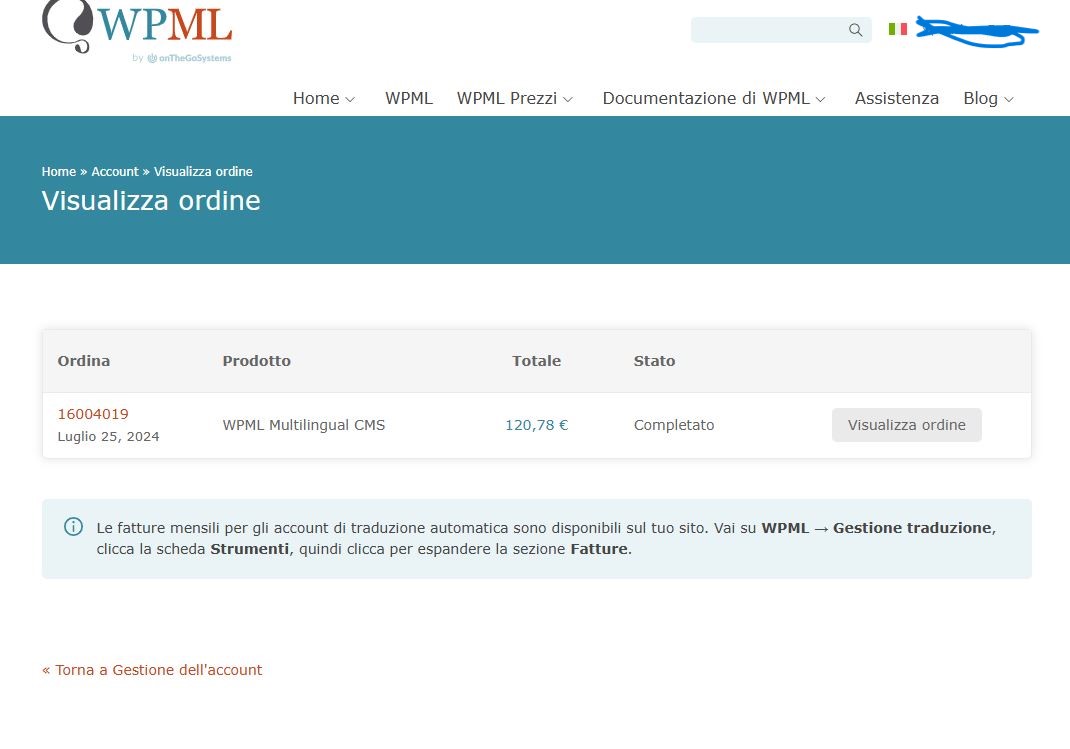Image resolution: width=1070 pixels, height=749 pixels.
Task: Click the Visualizza ordine breadcrumb text
Action: (203, 171)
